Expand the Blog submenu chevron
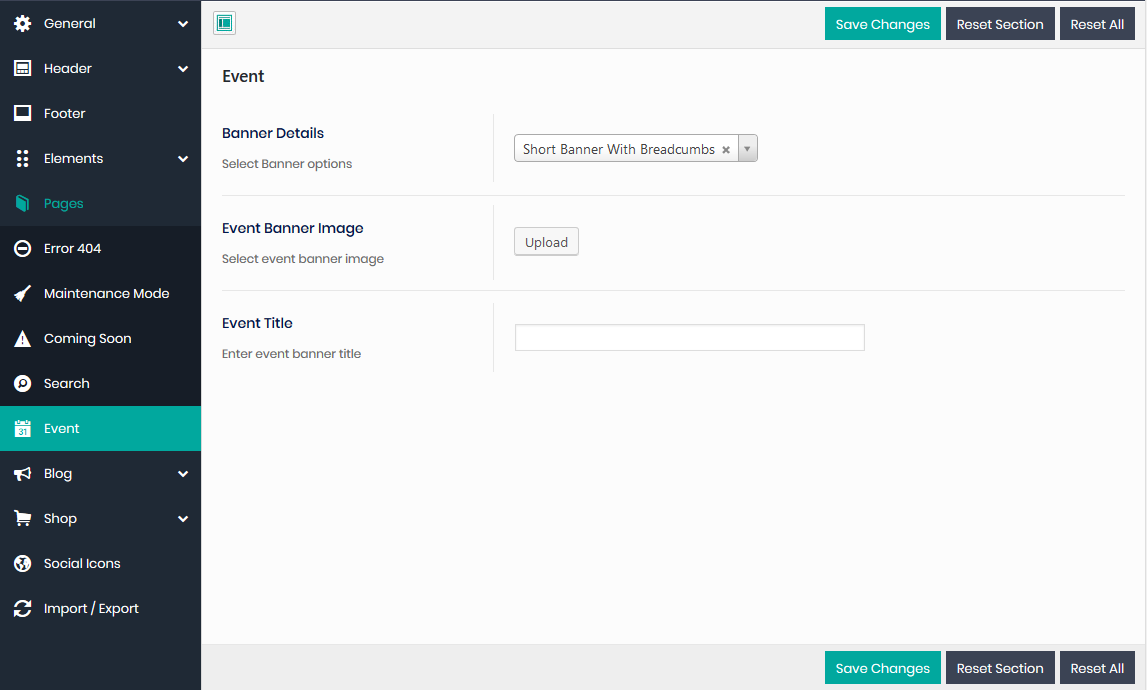The height and width of the screenshot is (690, 1147). (183, 474)
